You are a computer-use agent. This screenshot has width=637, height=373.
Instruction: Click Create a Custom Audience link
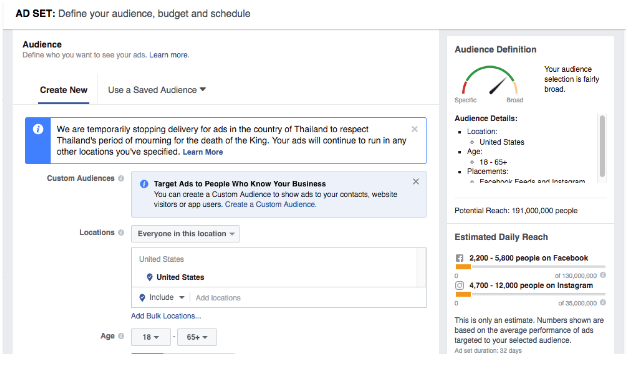pyautogui.click(x=270, y=204)
